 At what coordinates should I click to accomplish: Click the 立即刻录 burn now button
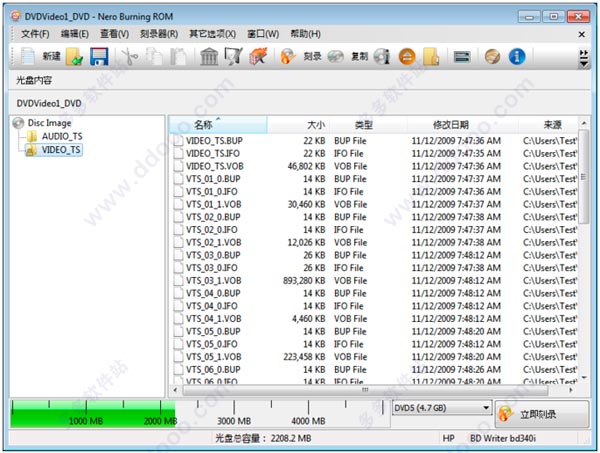click(542, 414)
